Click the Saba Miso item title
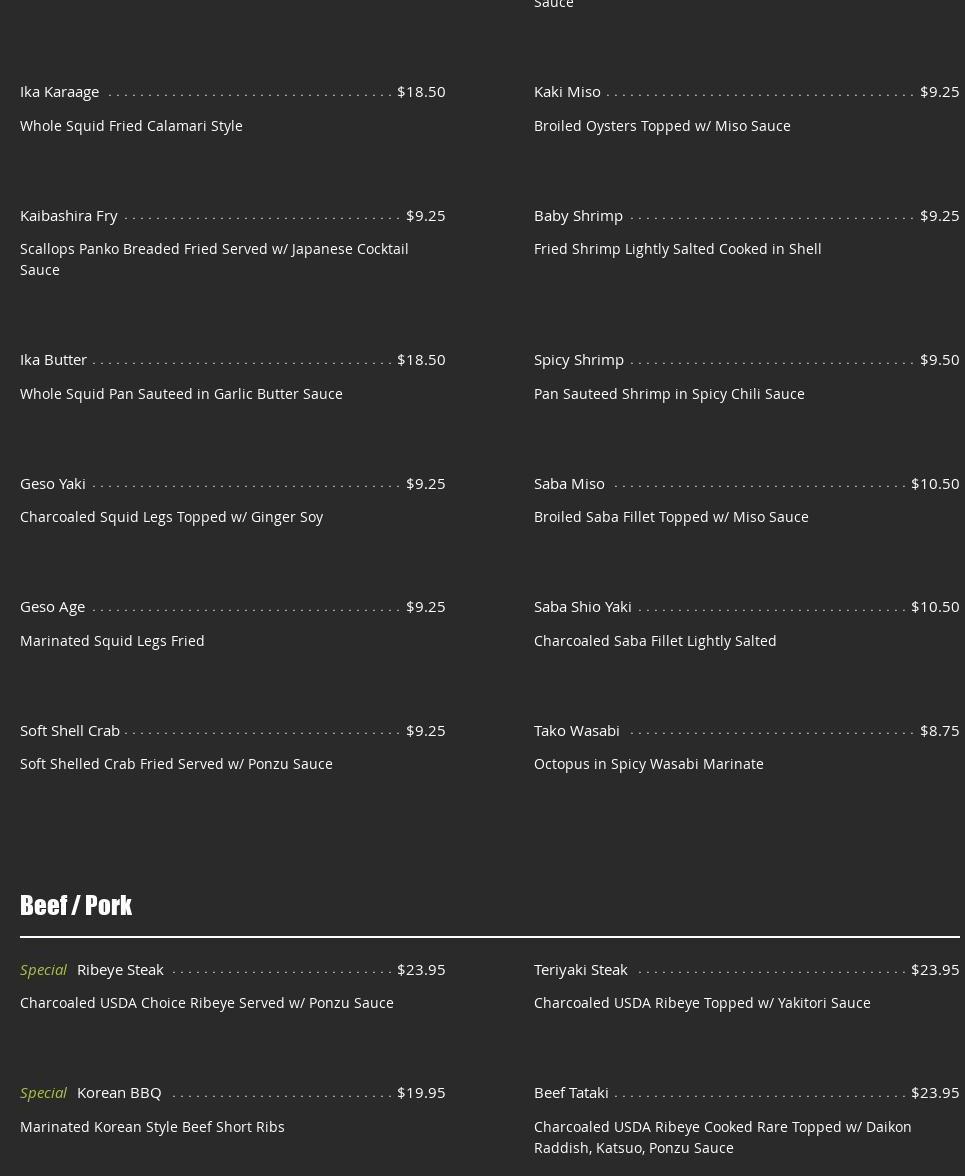This screenshot has height=1176, width=965. (x=569, y=484)
